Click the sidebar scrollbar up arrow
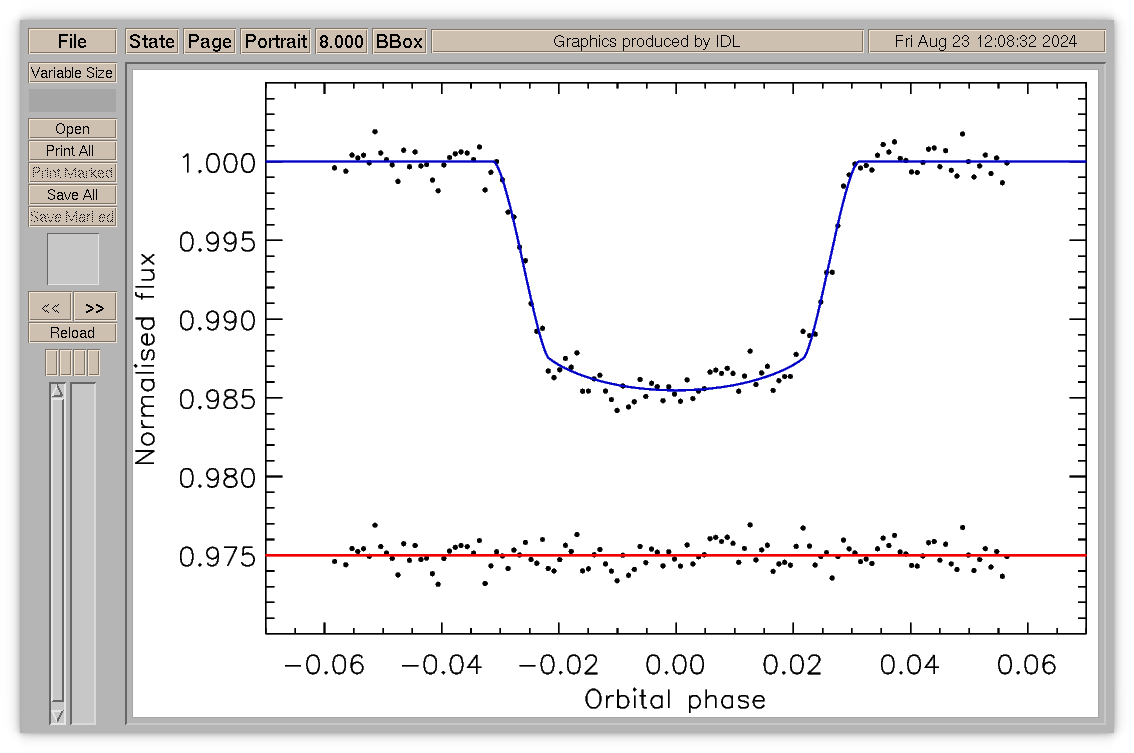Screen dimensions: 1134x753 click(58, 391)
